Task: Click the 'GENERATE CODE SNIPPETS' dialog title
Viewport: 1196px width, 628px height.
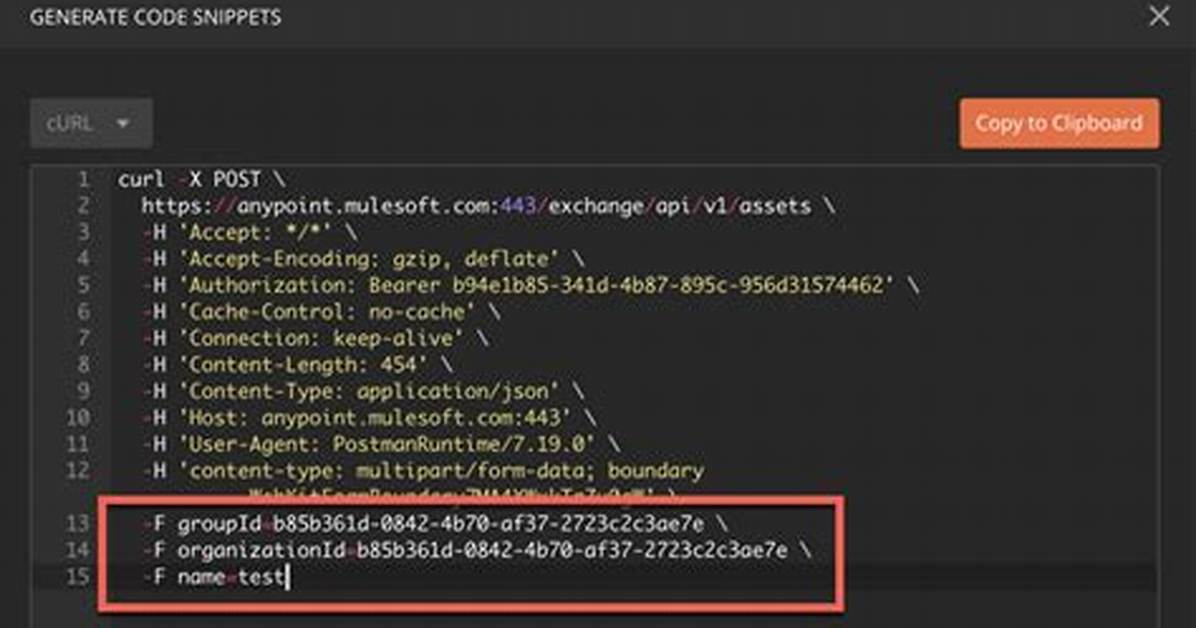Action: (156, 17)
